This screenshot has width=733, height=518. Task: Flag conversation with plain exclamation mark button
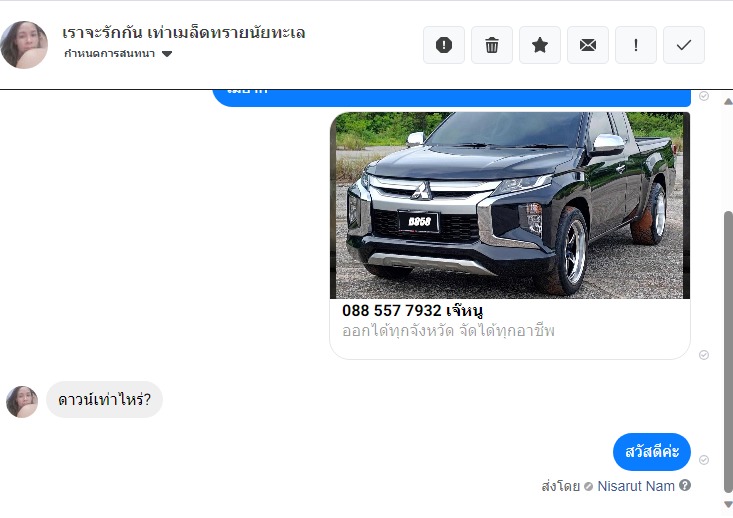[x=636, y=45]
